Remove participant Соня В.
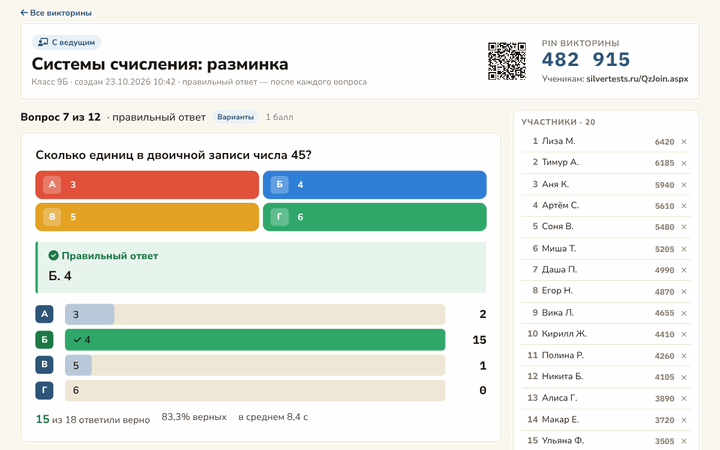720x450 pixels. click(x=684, y=227)
